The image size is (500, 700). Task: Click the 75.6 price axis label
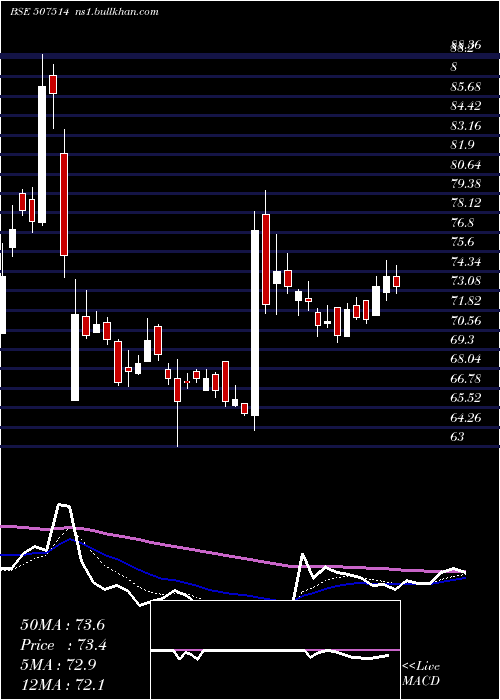coord(462,242)
